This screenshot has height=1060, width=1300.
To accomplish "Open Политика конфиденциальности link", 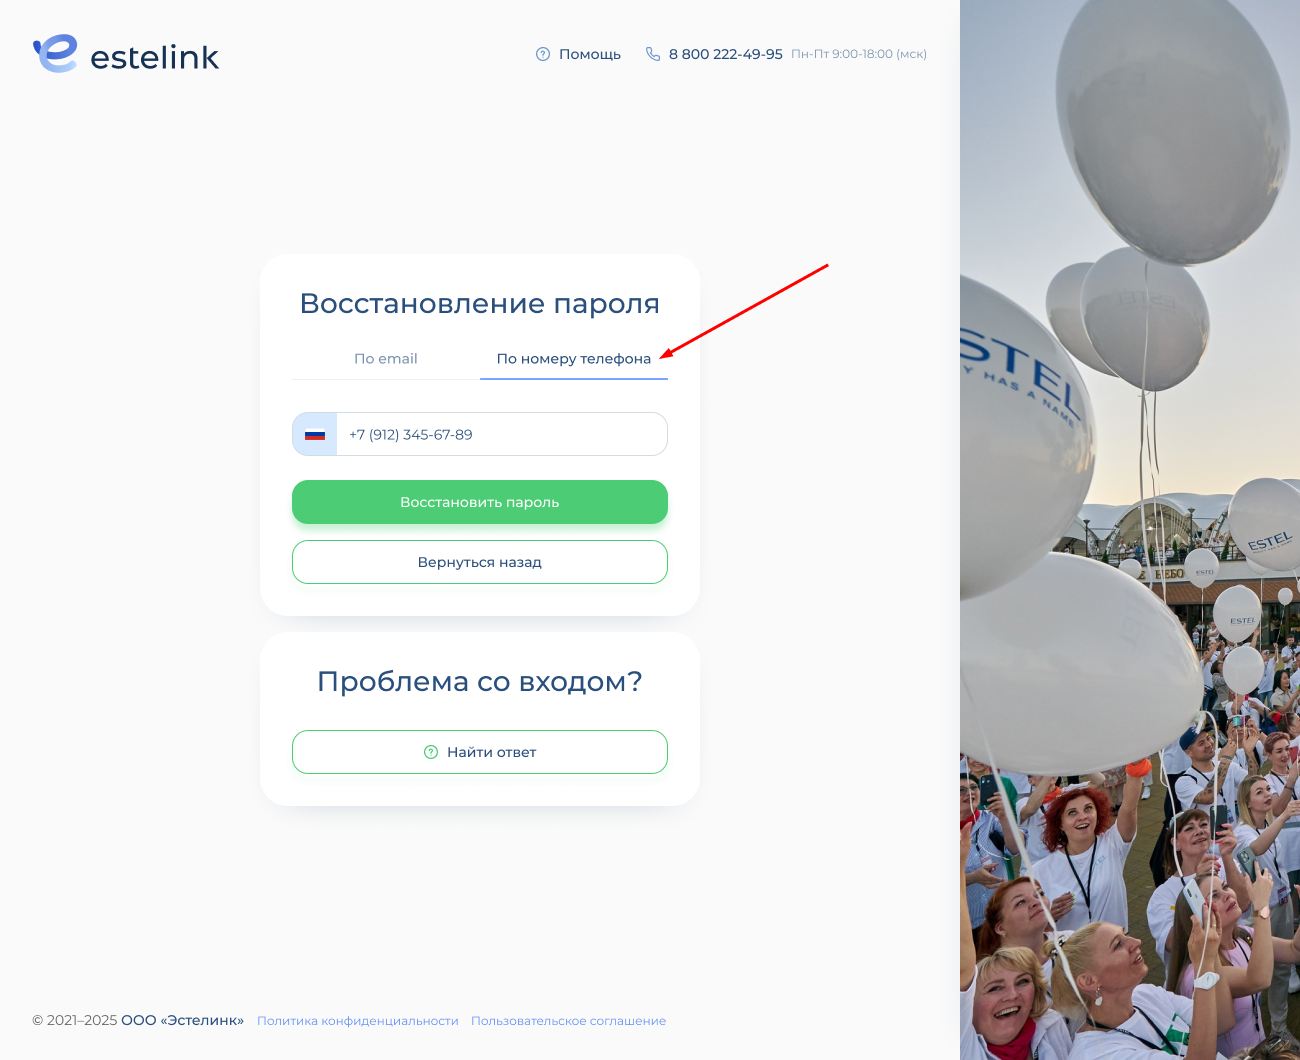I will (358, 1021).
